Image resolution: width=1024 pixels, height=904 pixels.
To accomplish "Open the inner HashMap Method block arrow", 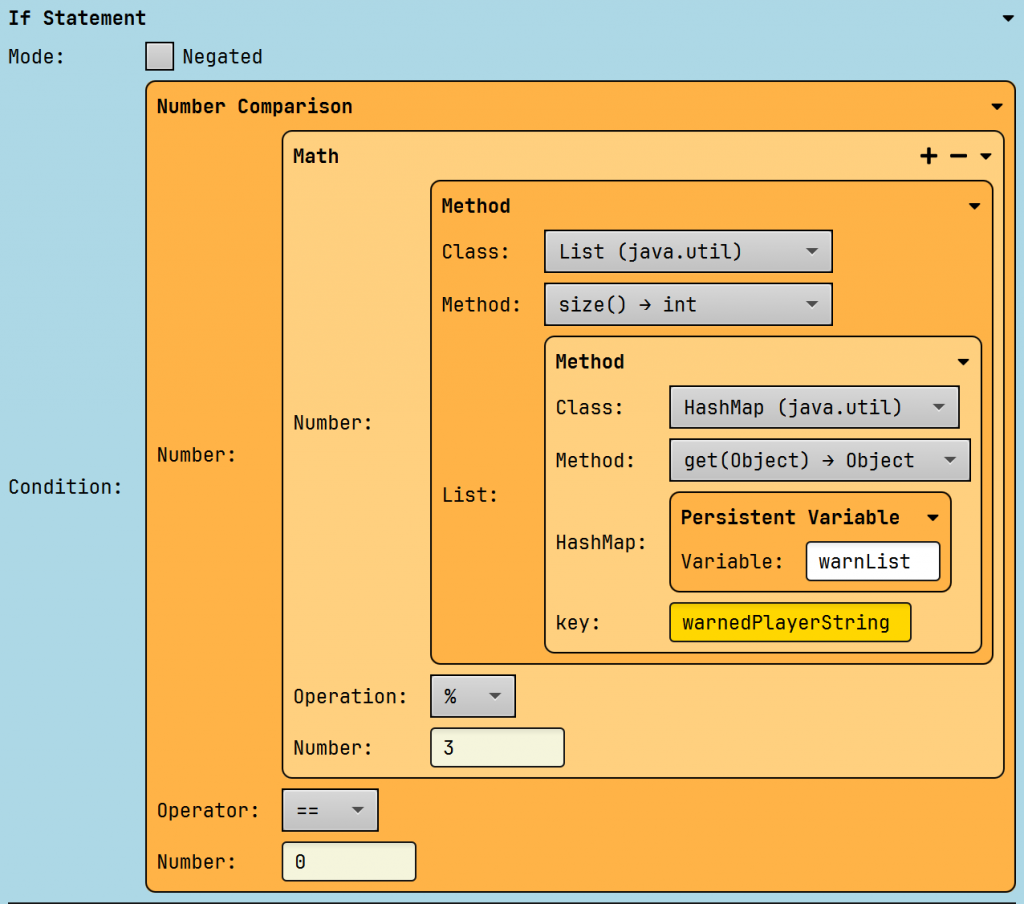I will coord(963,362).
